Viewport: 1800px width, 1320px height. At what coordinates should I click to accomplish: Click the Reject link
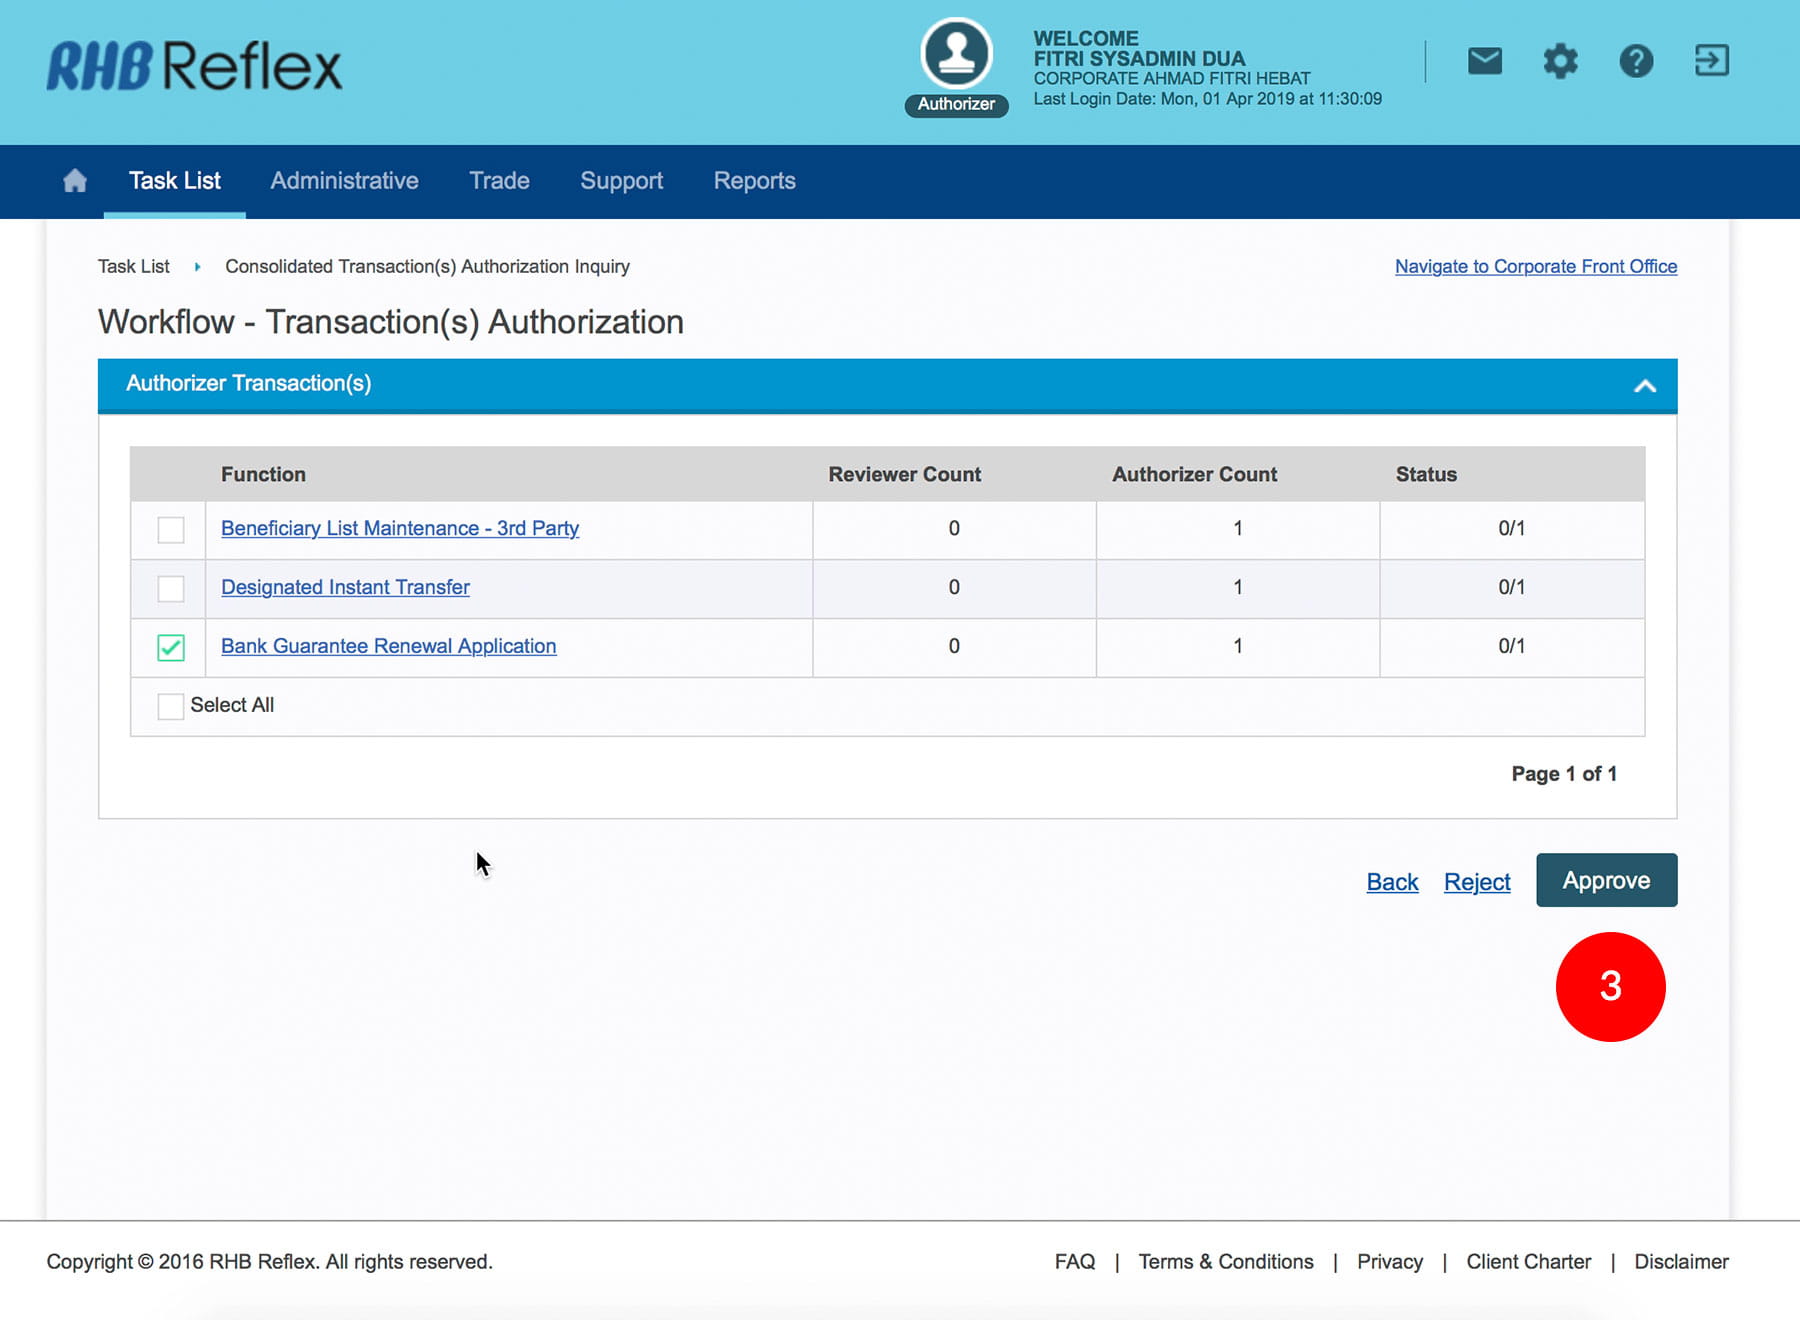pos(1476,882)
